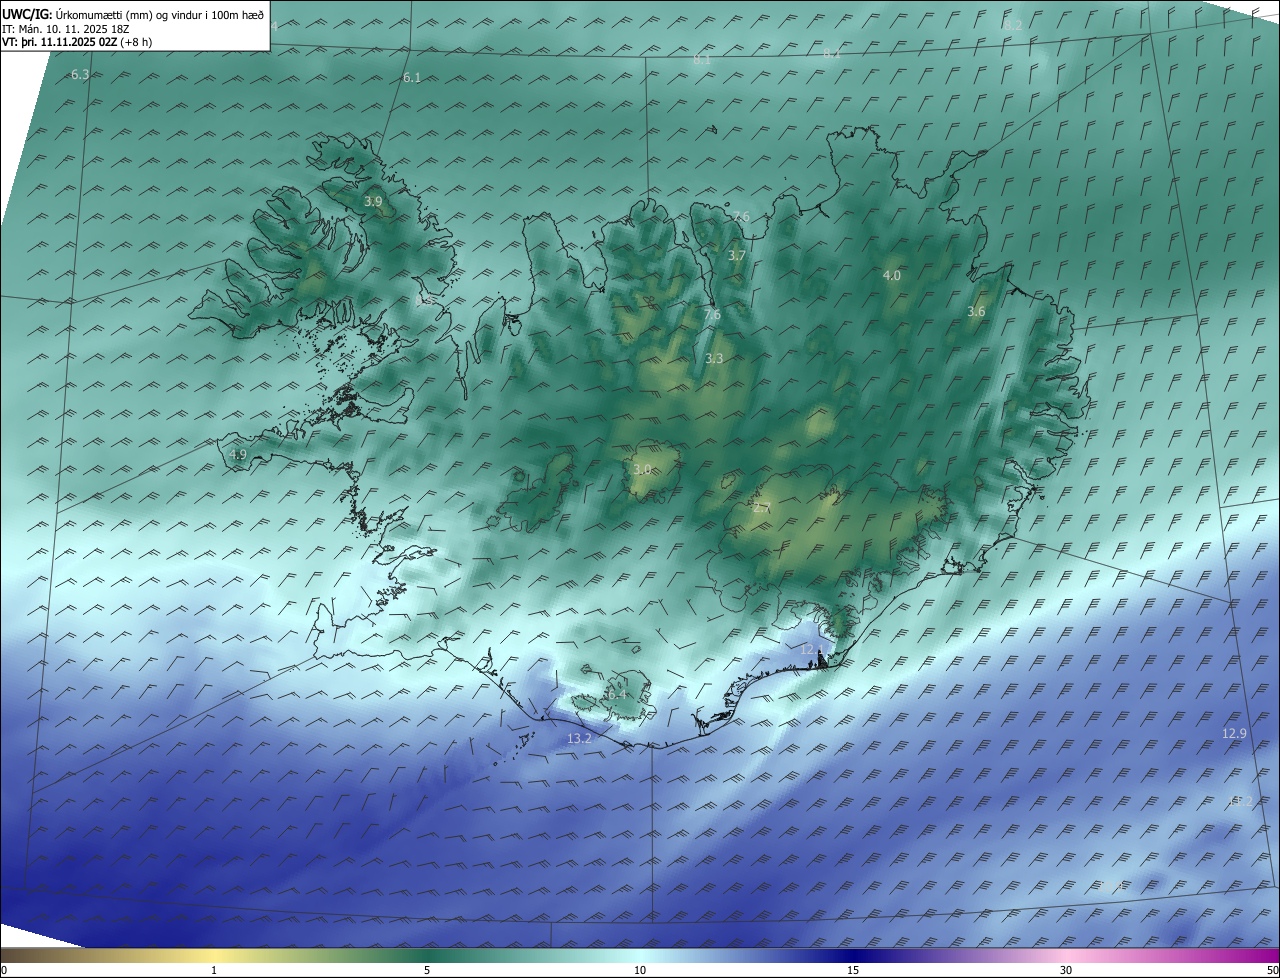The height and width of the screenshot is (978, 1280).
Task: Click the 'IT: Mán. 10. 11. 2025 18Z' line
Action: click(67, 29)
